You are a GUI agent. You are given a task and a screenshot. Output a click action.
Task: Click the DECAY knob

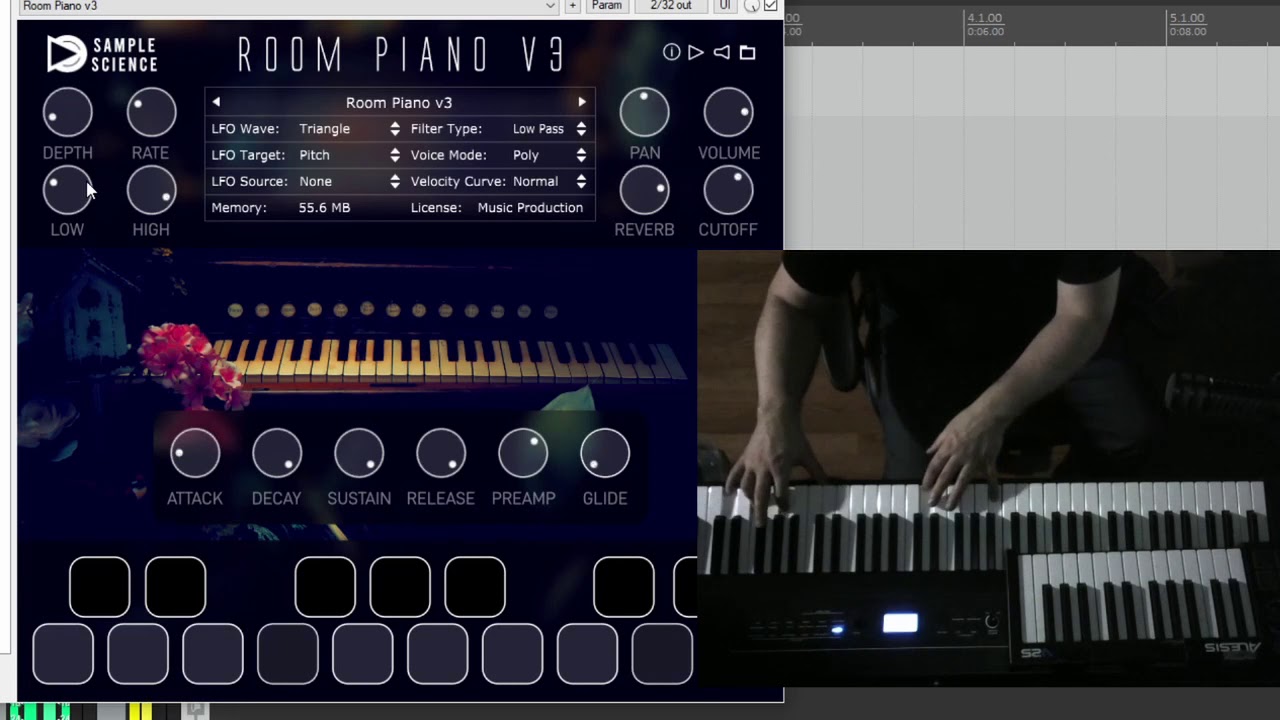point(277,454)
